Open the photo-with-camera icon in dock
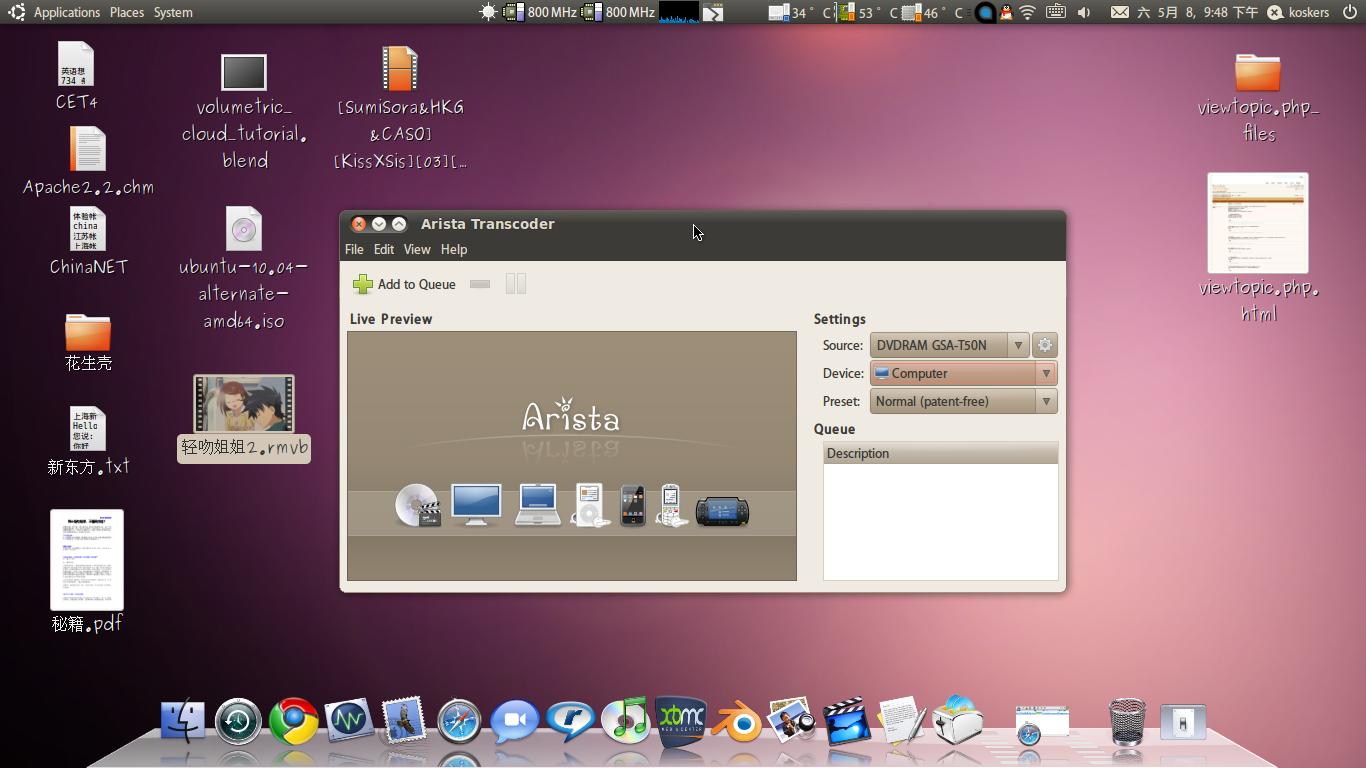 (x=792, y=720)
